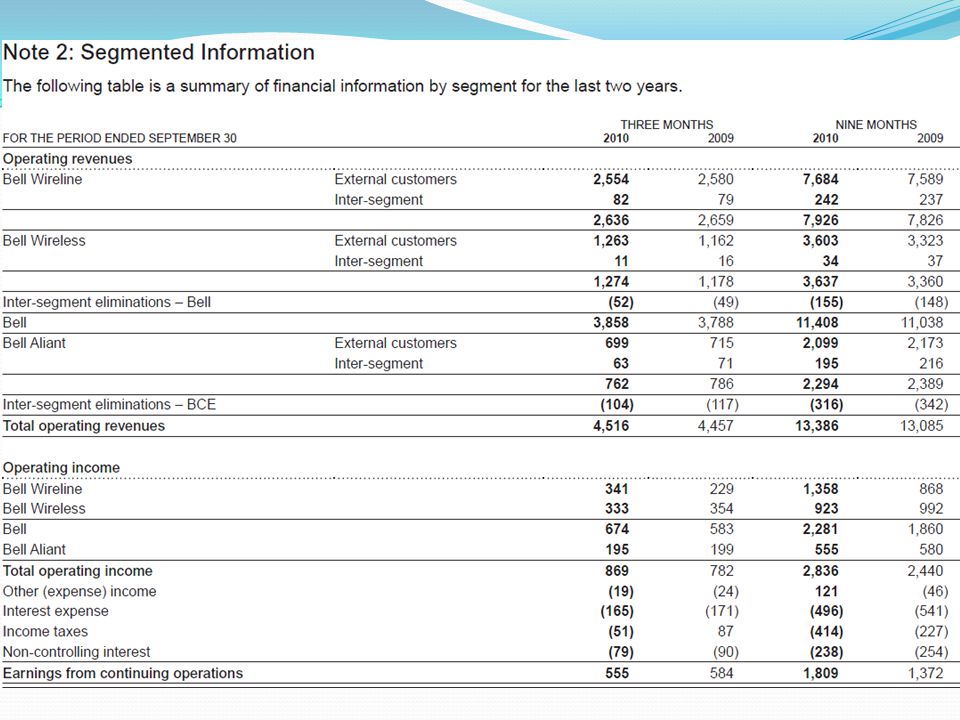Click 'External customers' in Bell Aliant row
Viewport: 960px width, 720px height.
(396, 343)
